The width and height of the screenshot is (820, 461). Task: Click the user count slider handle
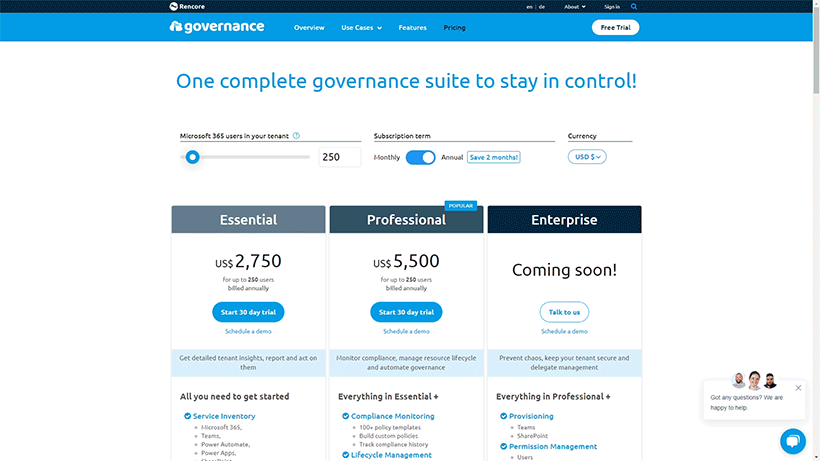point(192,157)
